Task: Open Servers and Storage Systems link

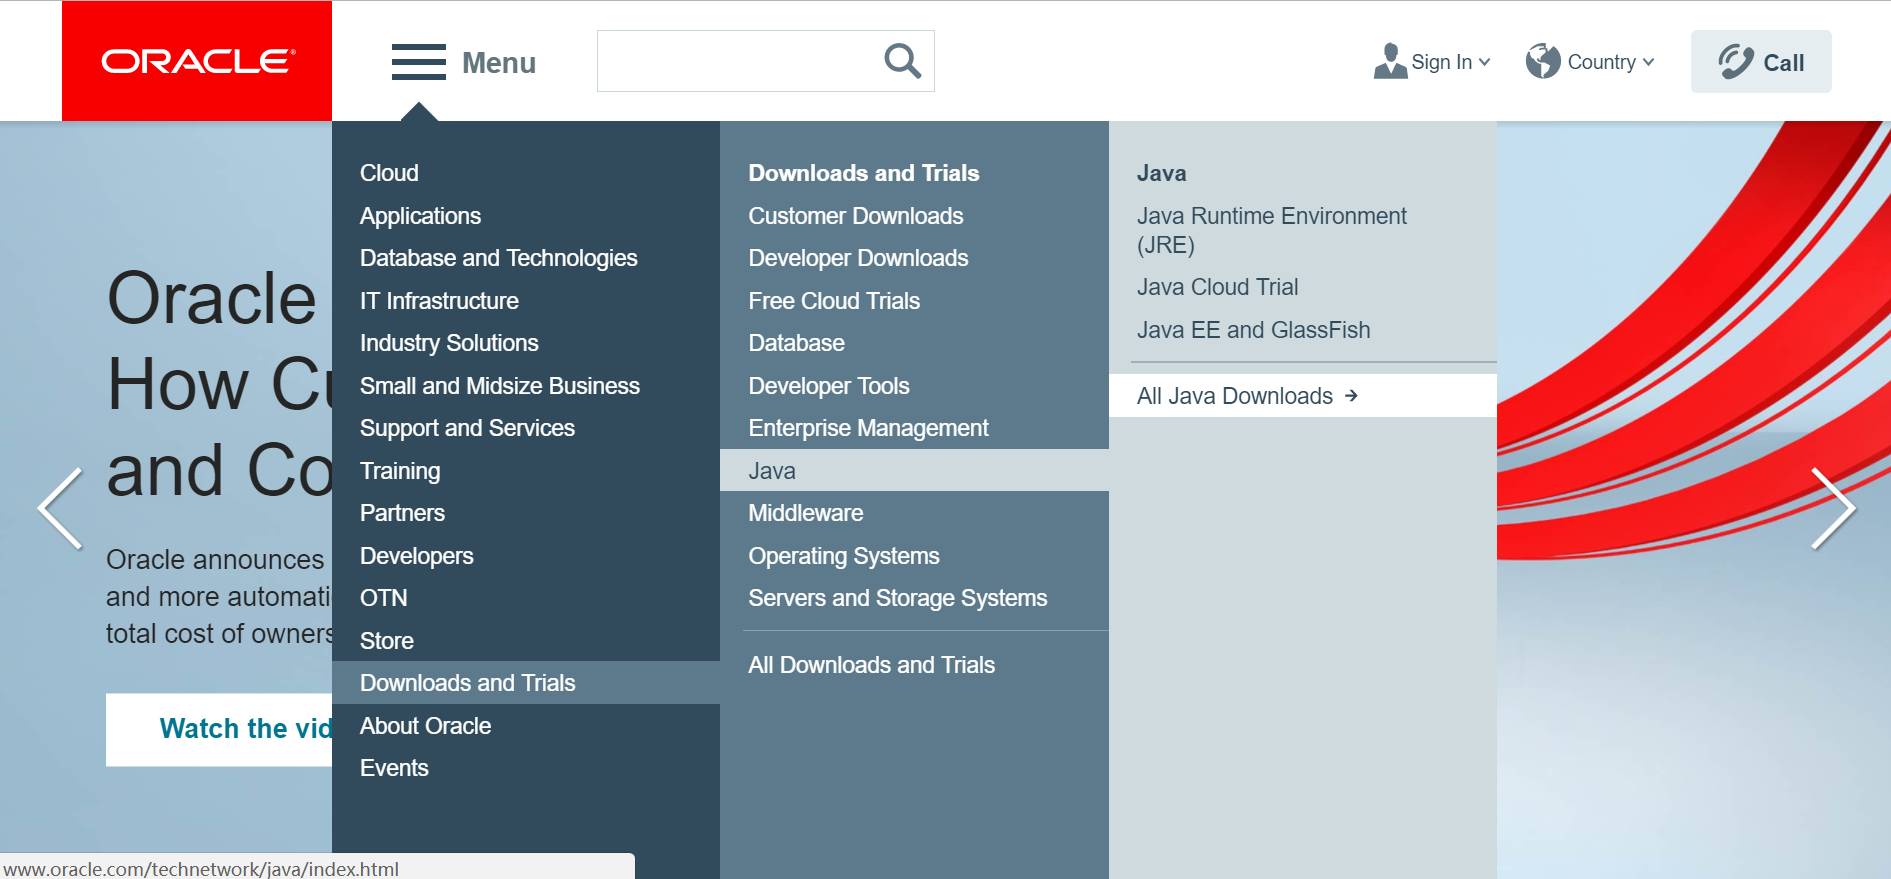Action: click(x=897, y=598)
